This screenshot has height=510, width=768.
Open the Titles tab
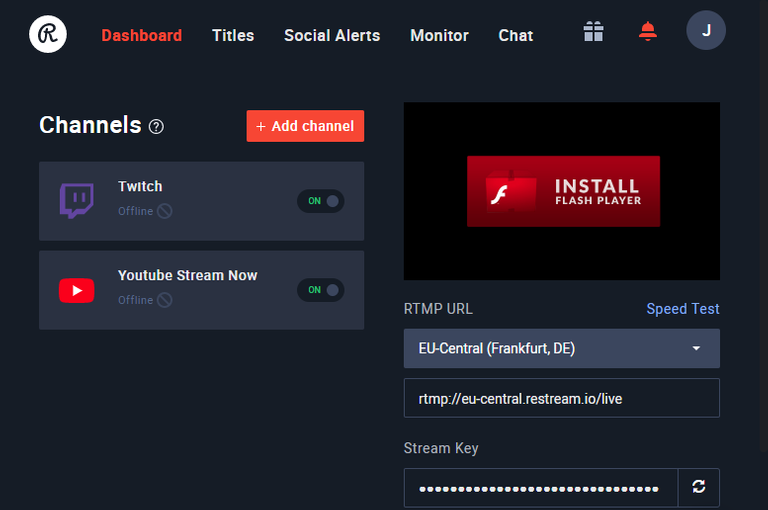pyautogui.click(x=233, y=35)
